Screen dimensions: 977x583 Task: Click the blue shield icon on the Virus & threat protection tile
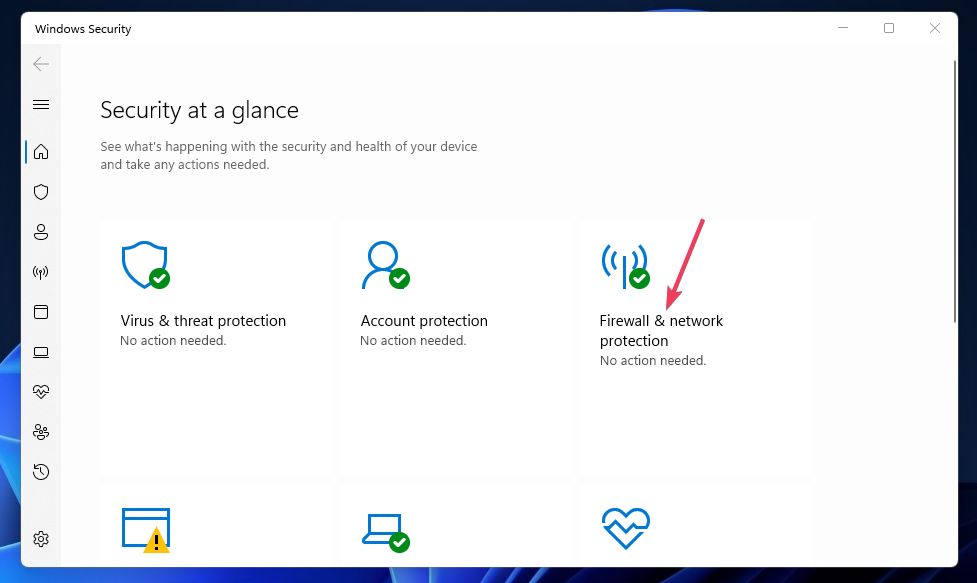(x=145, y=263)
